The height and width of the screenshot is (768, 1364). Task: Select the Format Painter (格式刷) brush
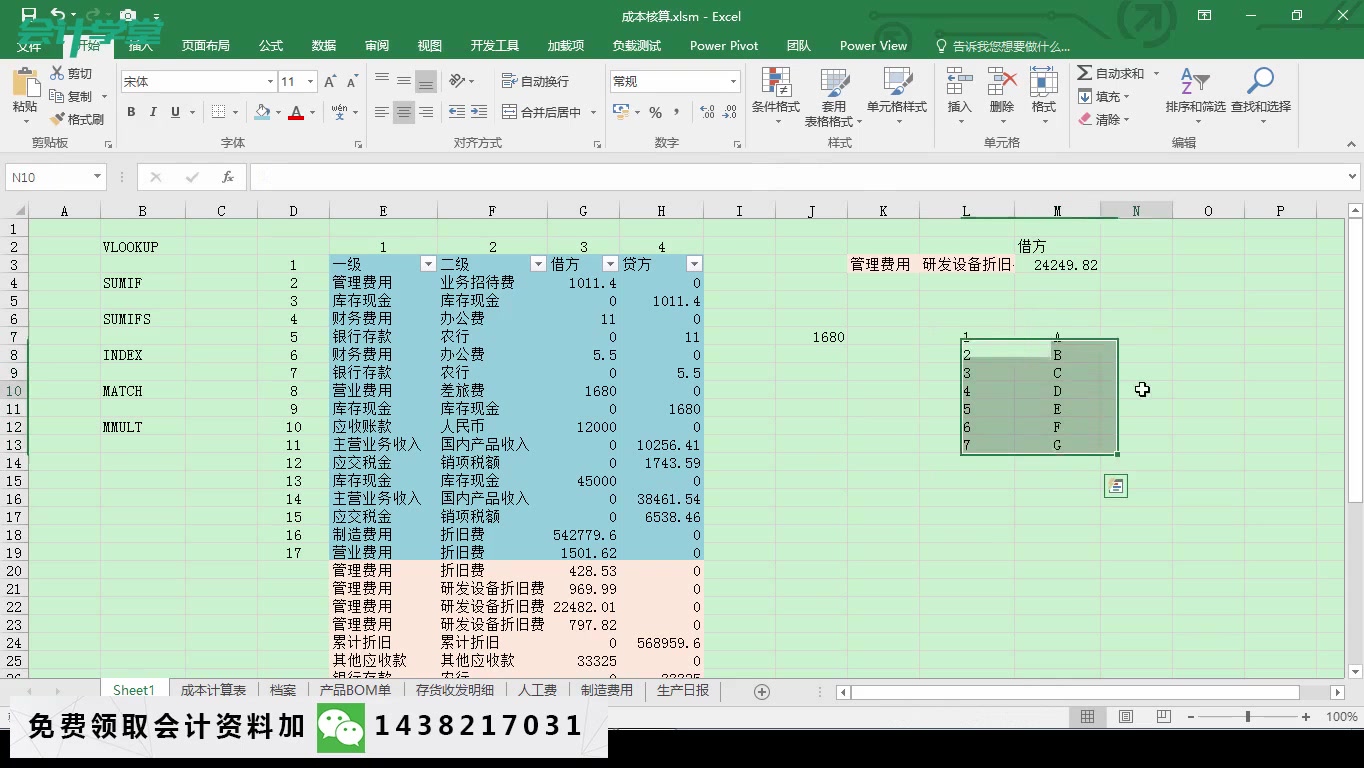click(57, 119)
